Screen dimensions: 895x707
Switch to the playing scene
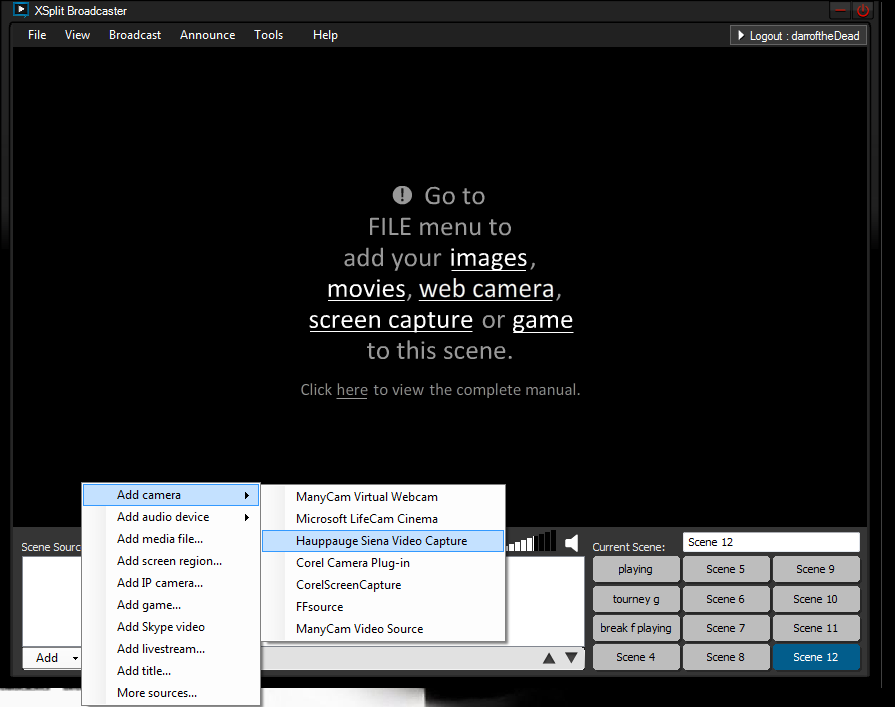(x=636, y=569)
